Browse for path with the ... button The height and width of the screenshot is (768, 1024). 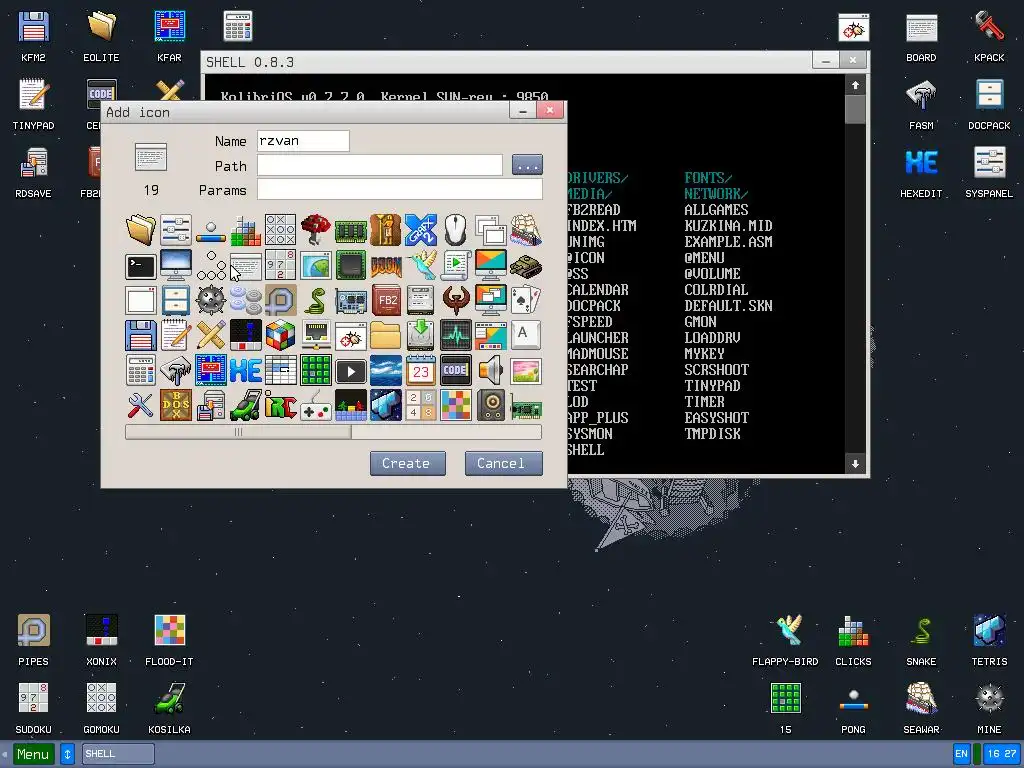click(x=527, y=165)
